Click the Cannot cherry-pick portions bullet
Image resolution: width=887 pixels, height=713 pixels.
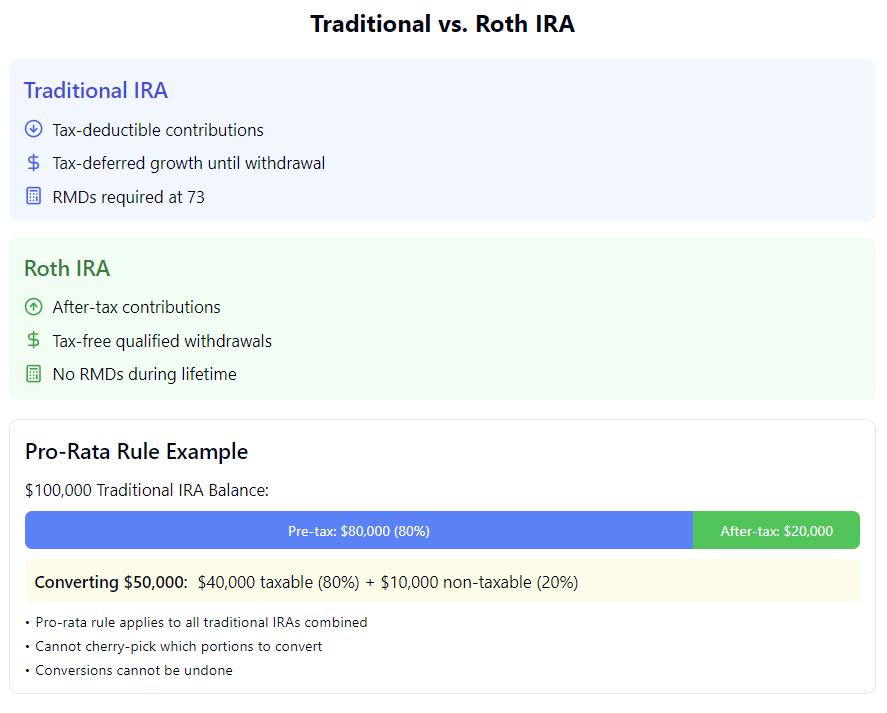coord(179,646)
